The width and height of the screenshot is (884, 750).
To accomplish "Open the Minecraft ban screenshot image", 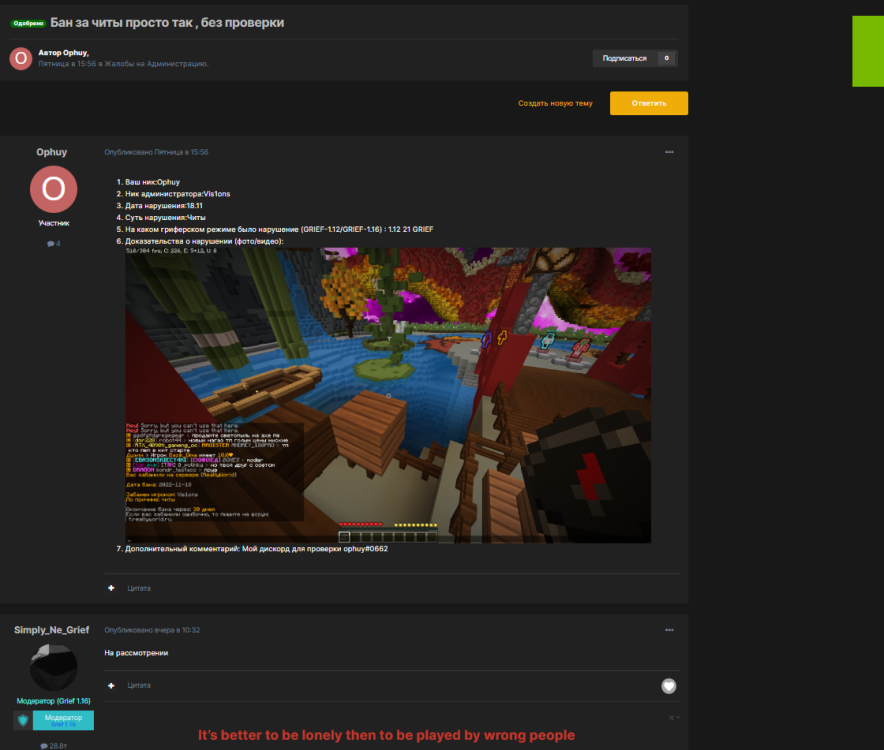I will point(388,395).
